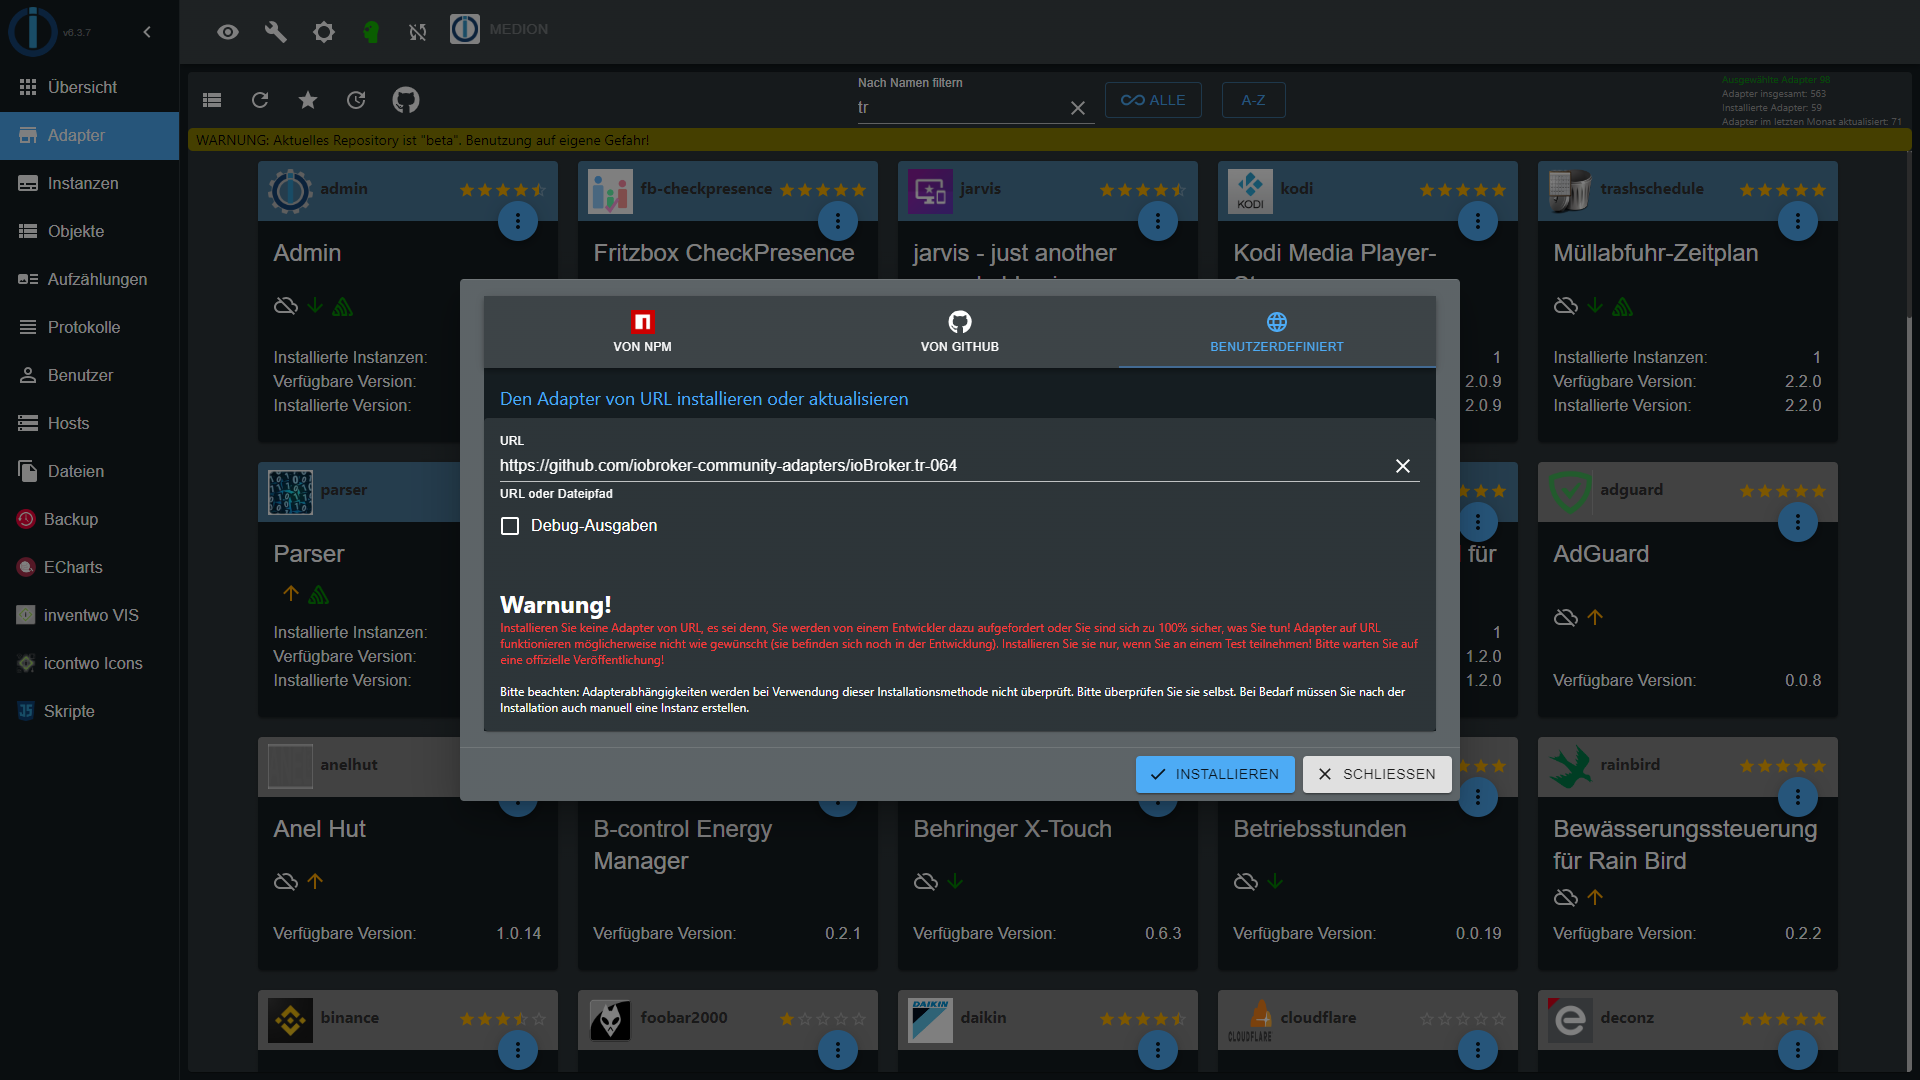This screenshot has height=1080, width=1920.
Task: Click the theme brightness gear icon
Action: (x=324, y=32)
